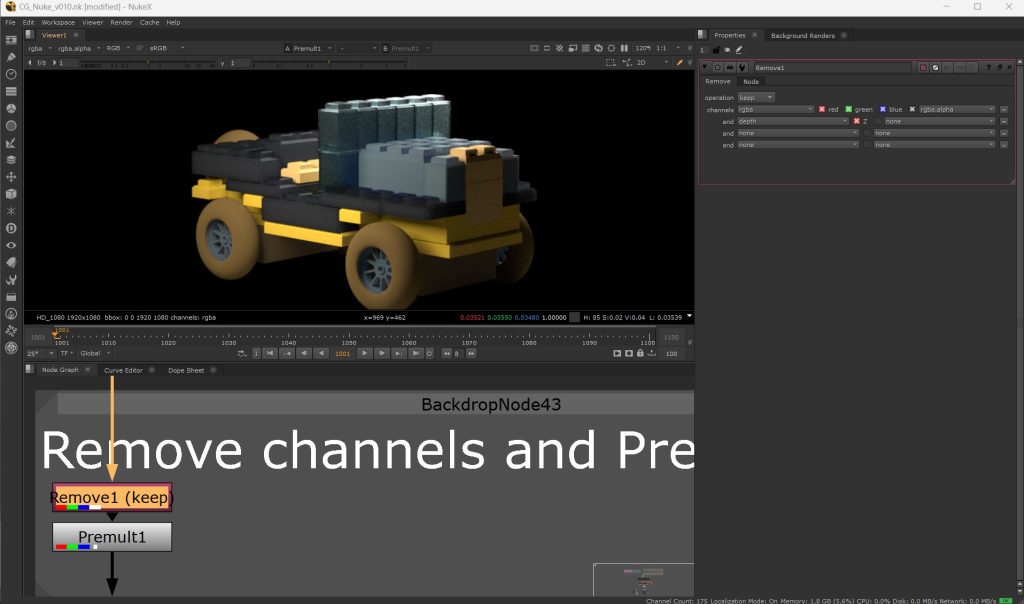Click the Remove1 wrench icon in Properties

click(x=742, y=67)
